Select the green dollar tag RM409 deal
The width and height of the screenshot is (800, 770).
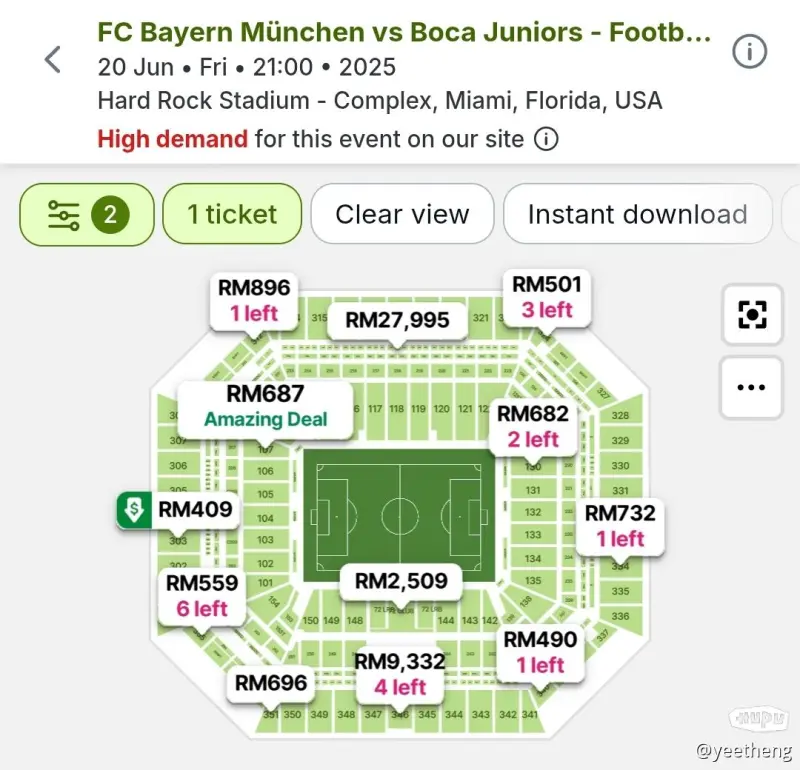[178, 509]
